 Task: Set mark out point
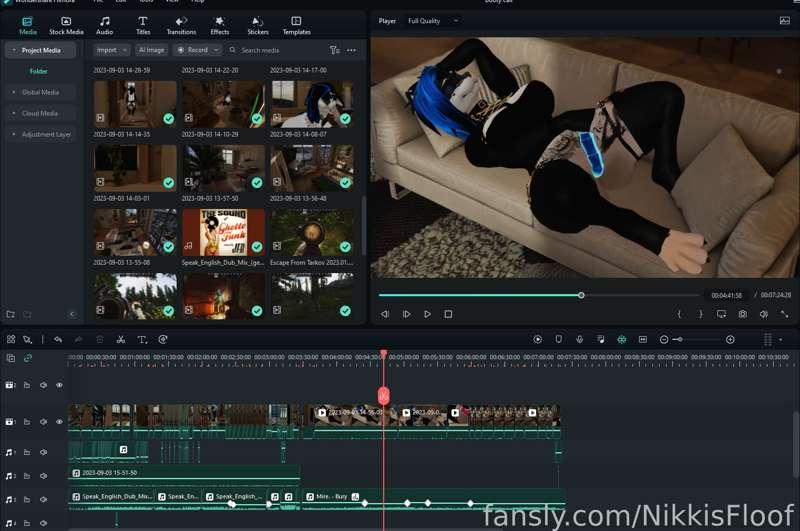click(701, 314)
